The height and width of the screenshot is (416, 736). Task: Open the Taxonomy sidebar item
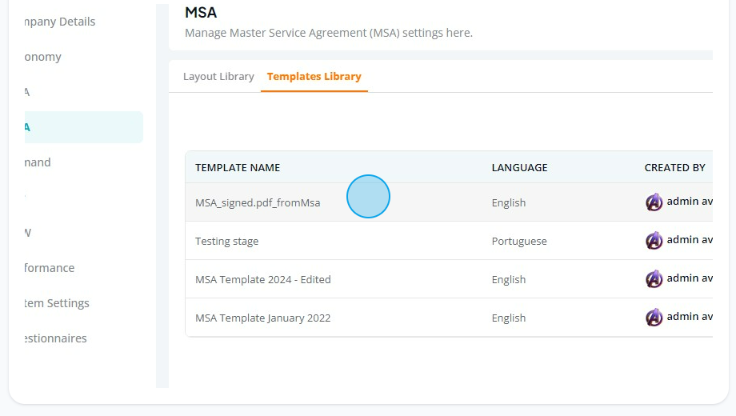coord(43,57)
